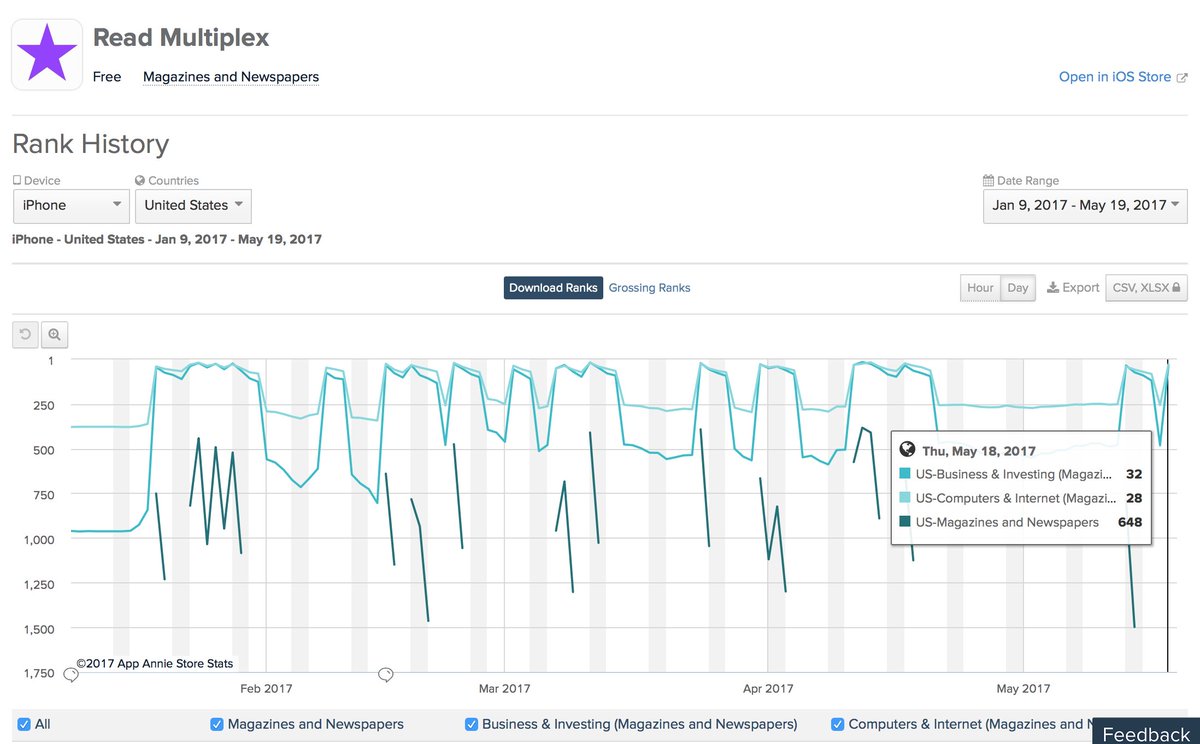Click the purple star app icon
Image resolution: width=1200 pixels, height=744 pixels.
(x=47, y=55)
